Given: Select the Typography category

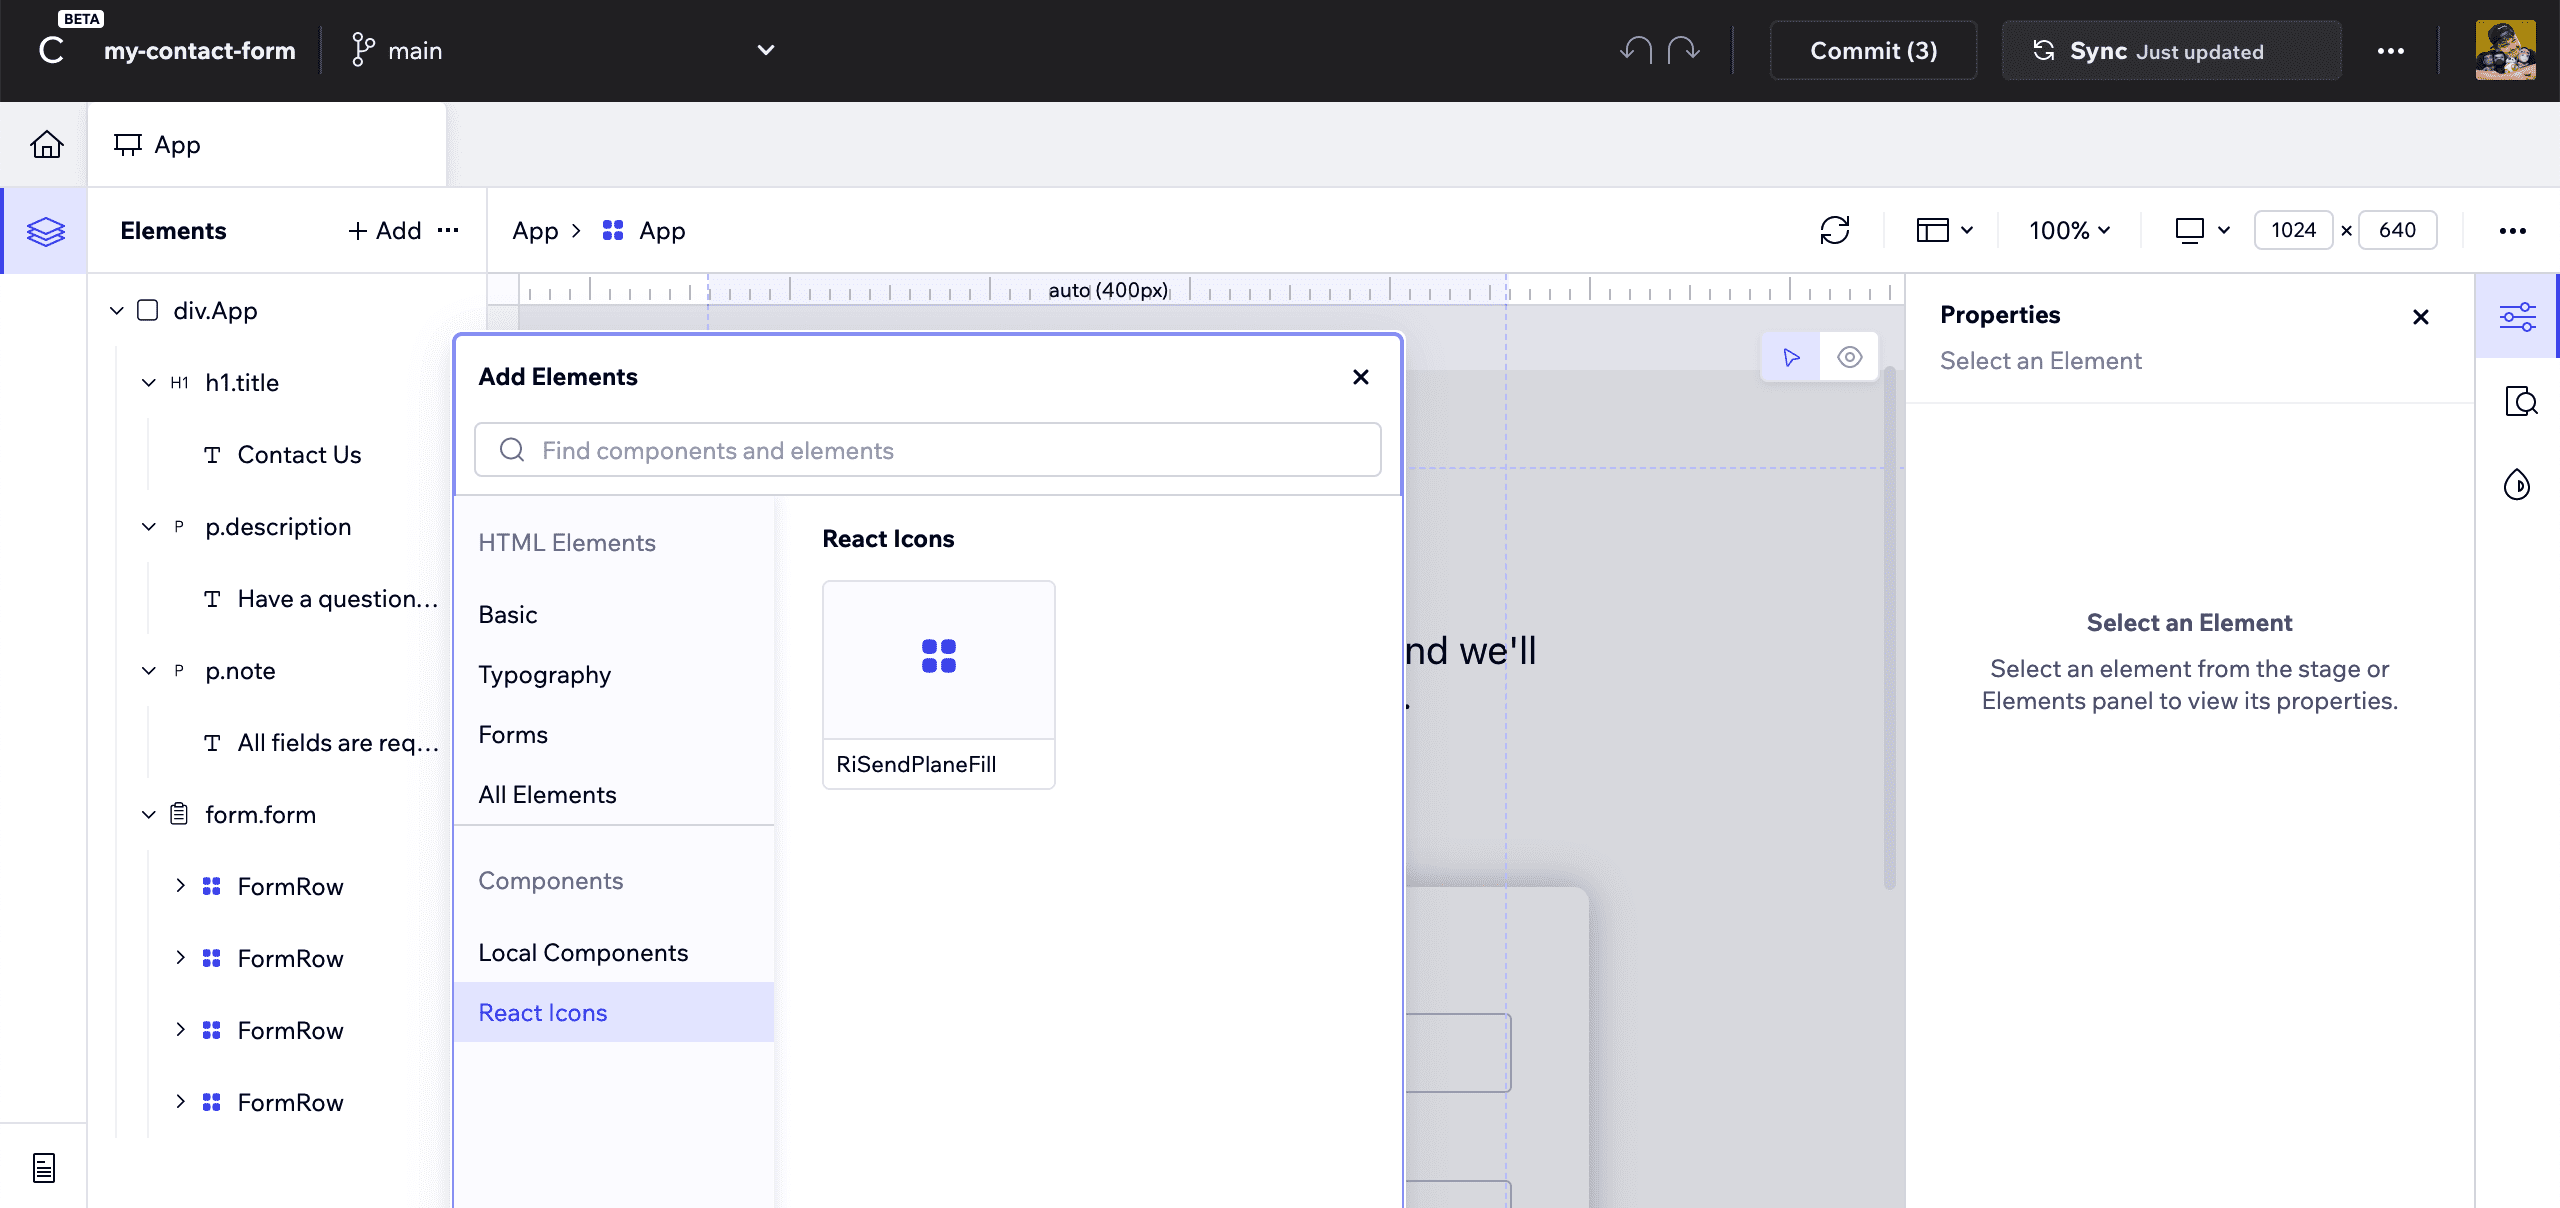Looking at the screenshot, I should pyautogui.click(x=614, y=674).
